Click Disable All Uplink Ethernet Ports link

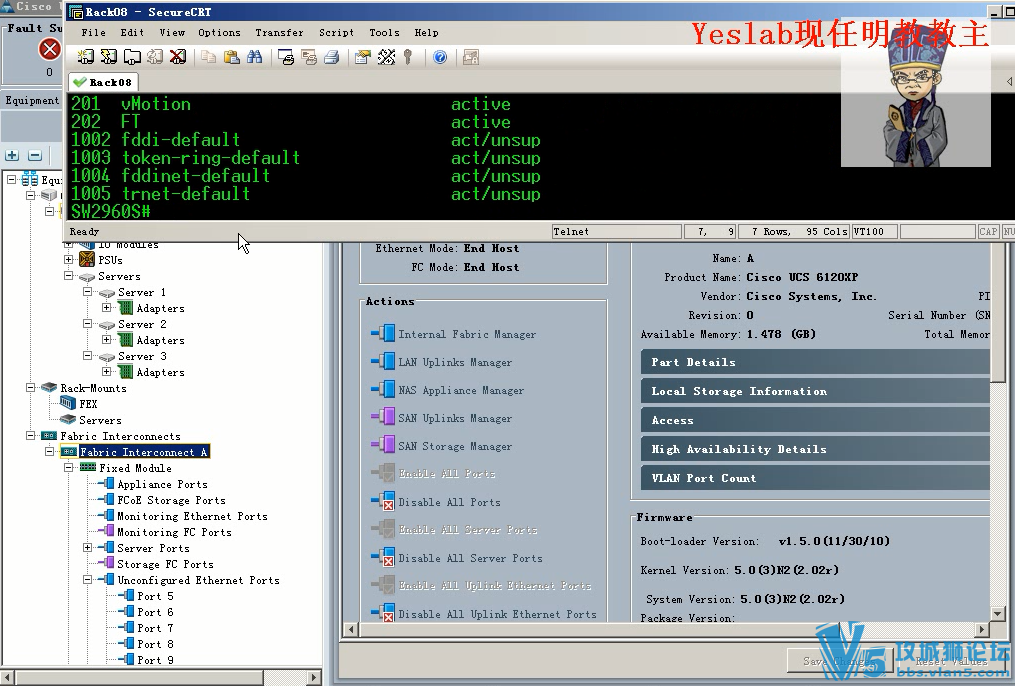(x=497, y=614)
